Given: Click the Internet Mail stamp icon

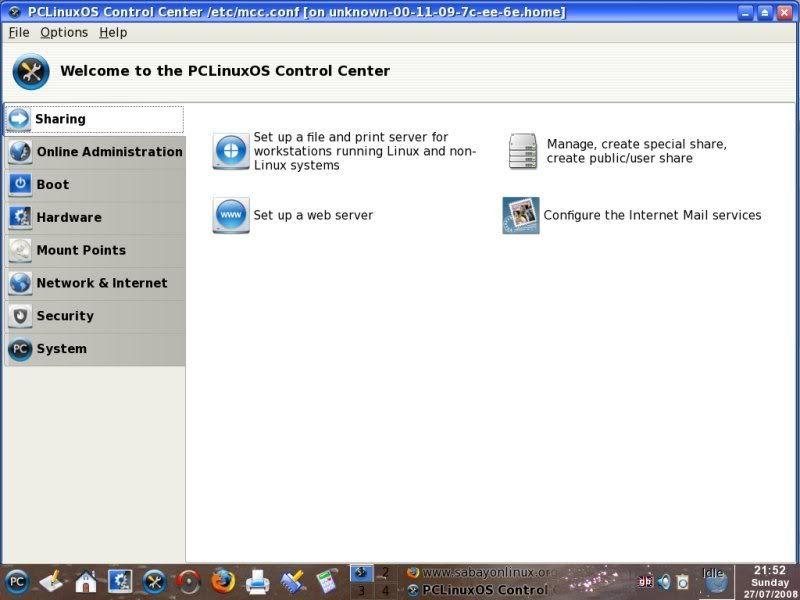Looking at the screenshot, I should click(521, 215).
